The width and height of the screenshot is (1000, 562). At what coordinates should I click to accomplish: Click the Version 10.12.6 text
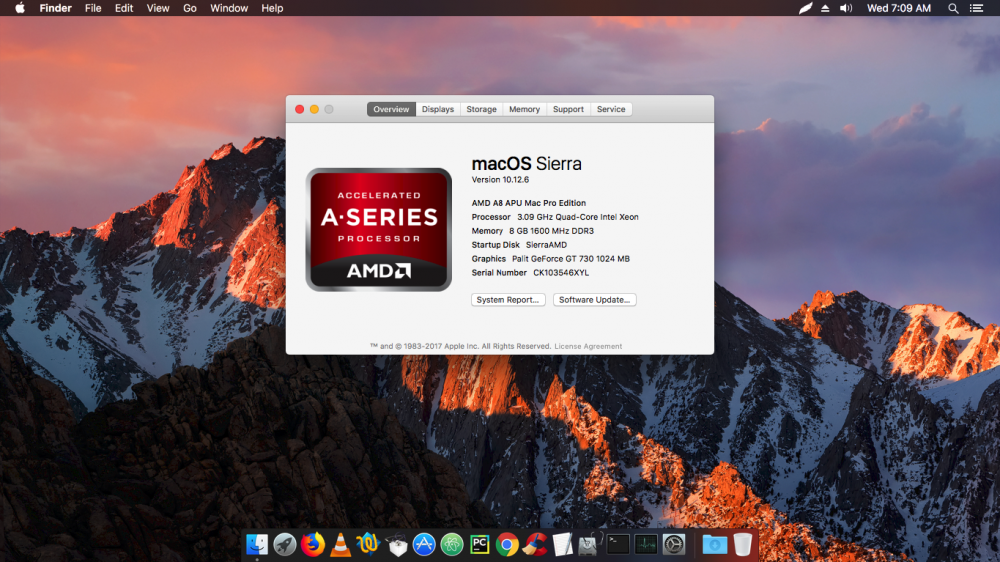pyautogui.click(x=500, y=180)
